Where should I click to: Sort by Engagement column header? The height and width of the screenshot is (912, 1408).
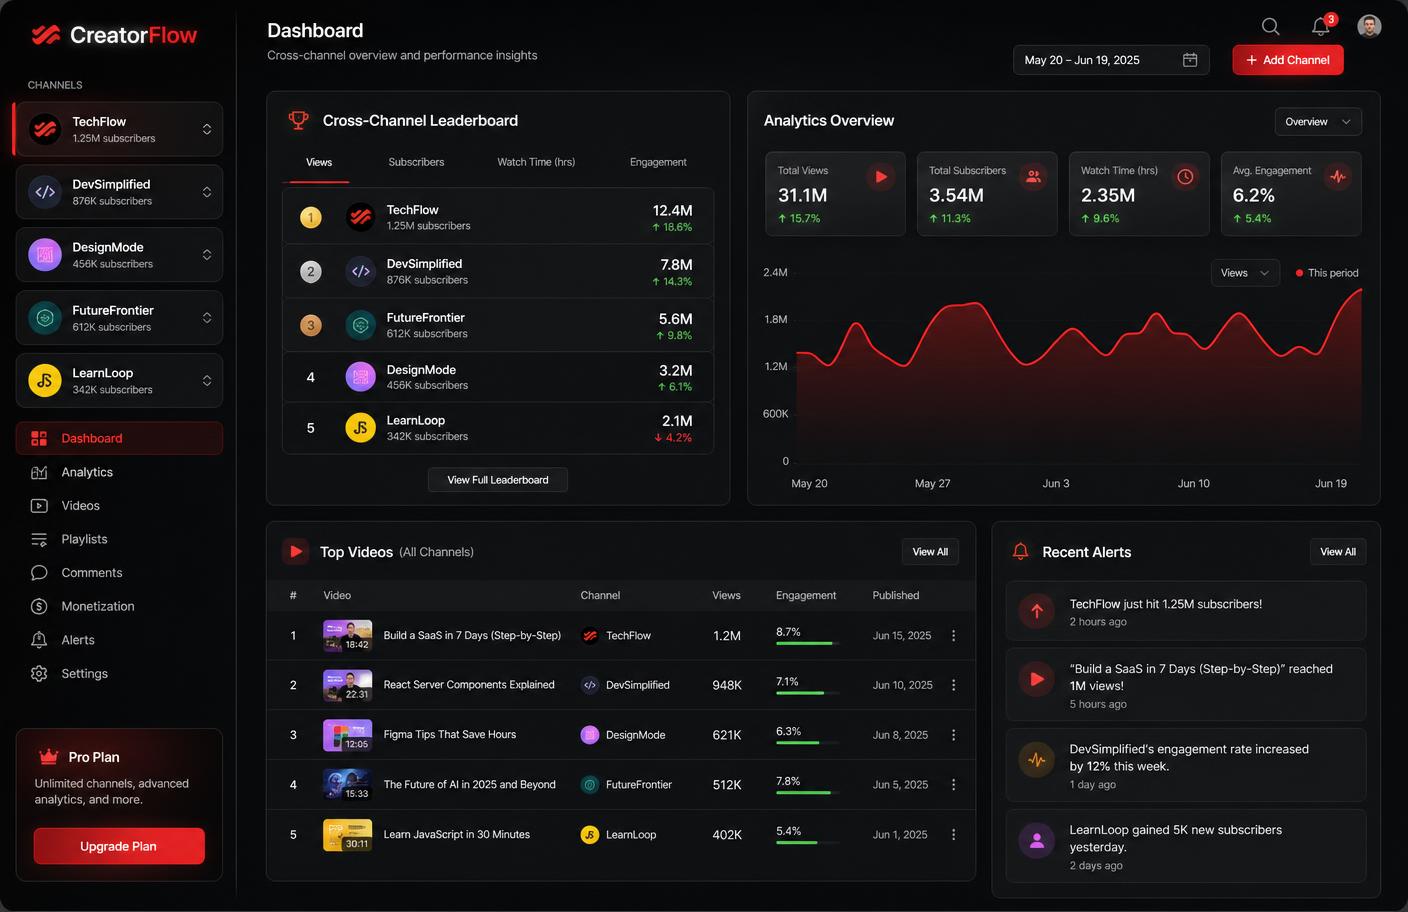tap(806, 595)
